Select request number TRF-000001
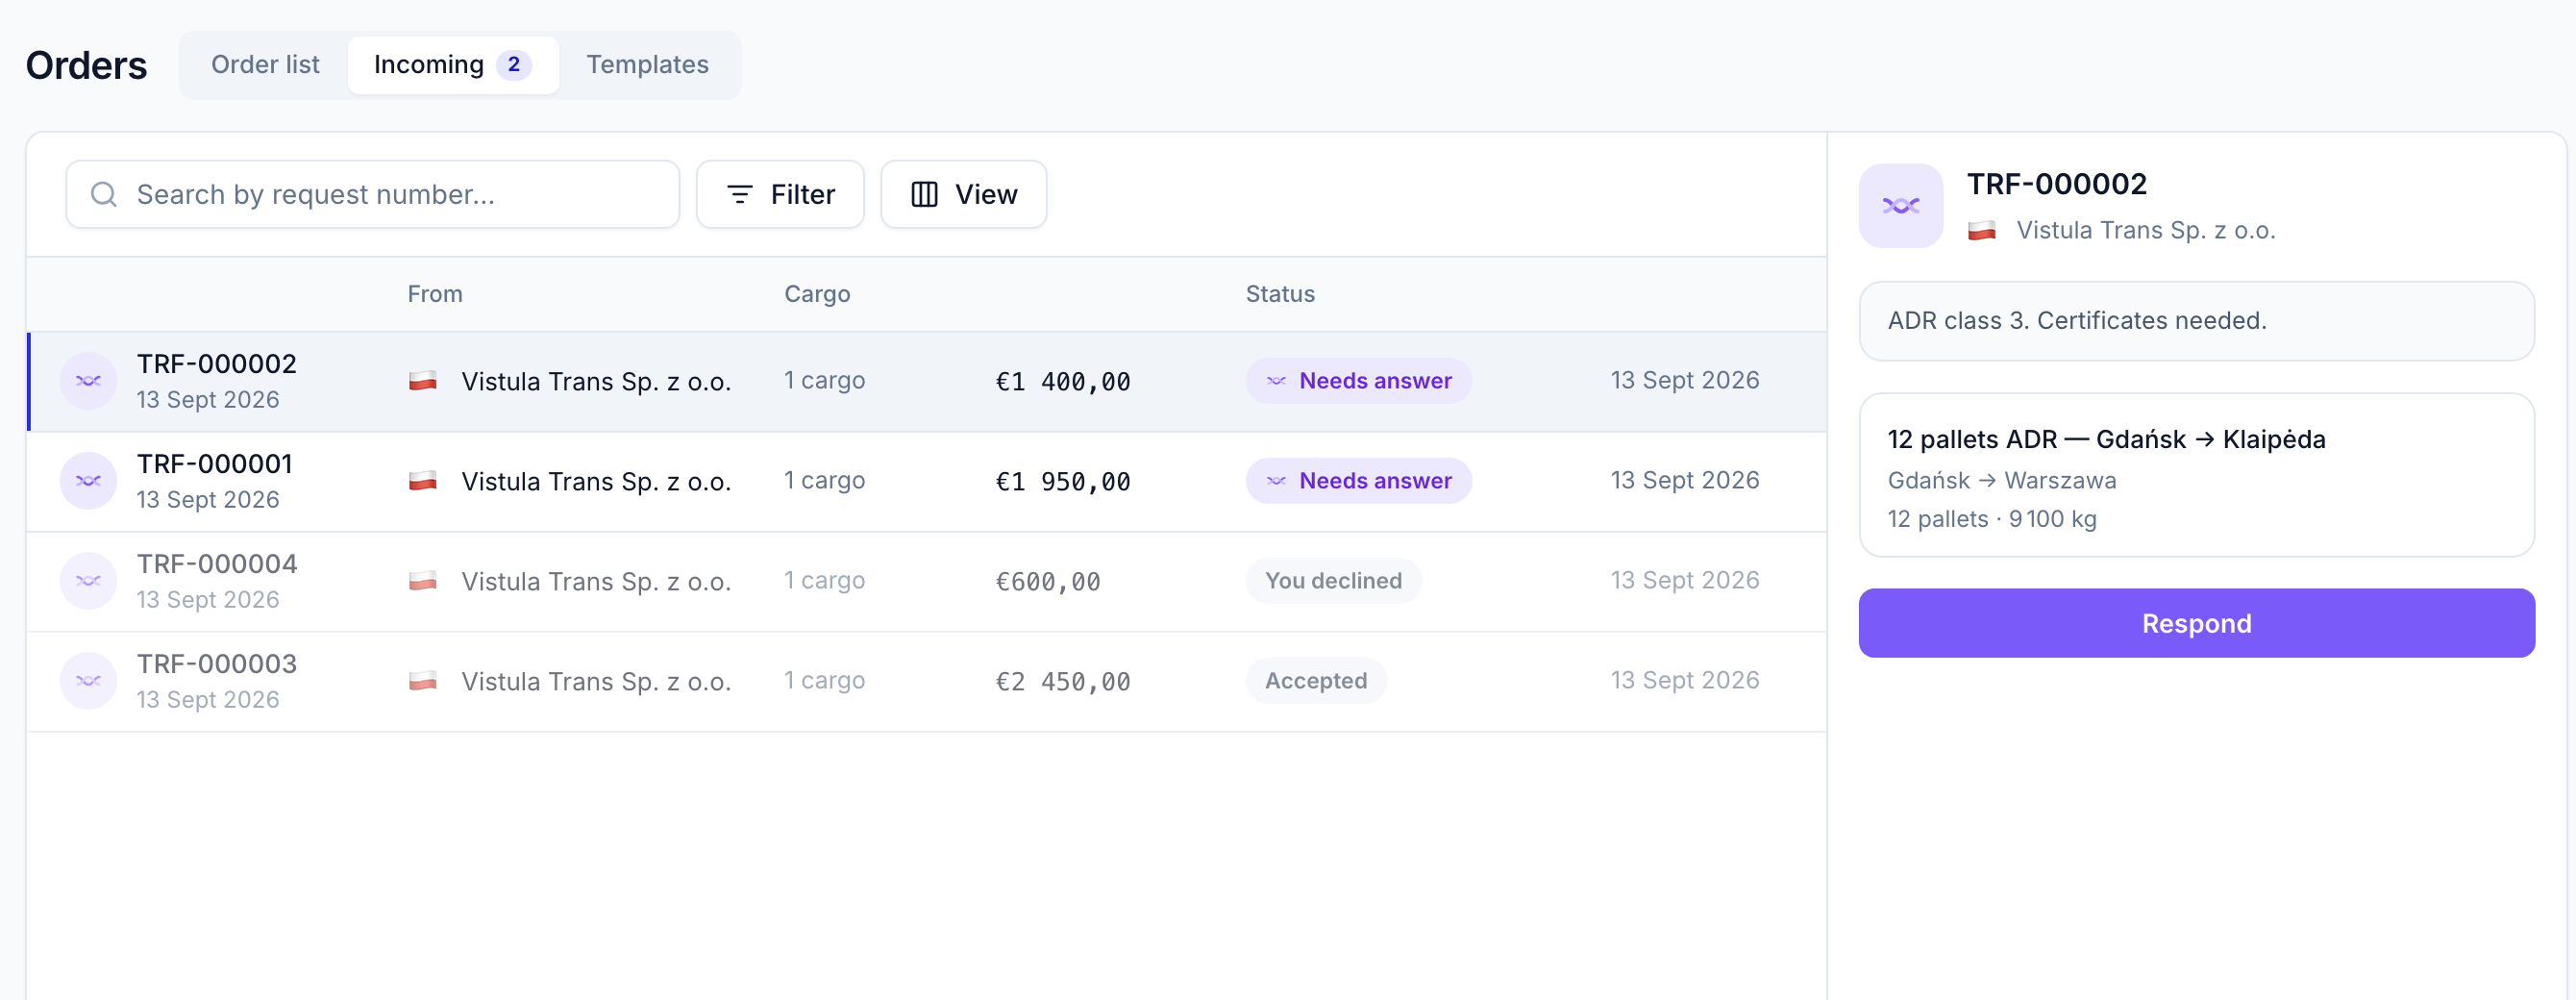 215,464
